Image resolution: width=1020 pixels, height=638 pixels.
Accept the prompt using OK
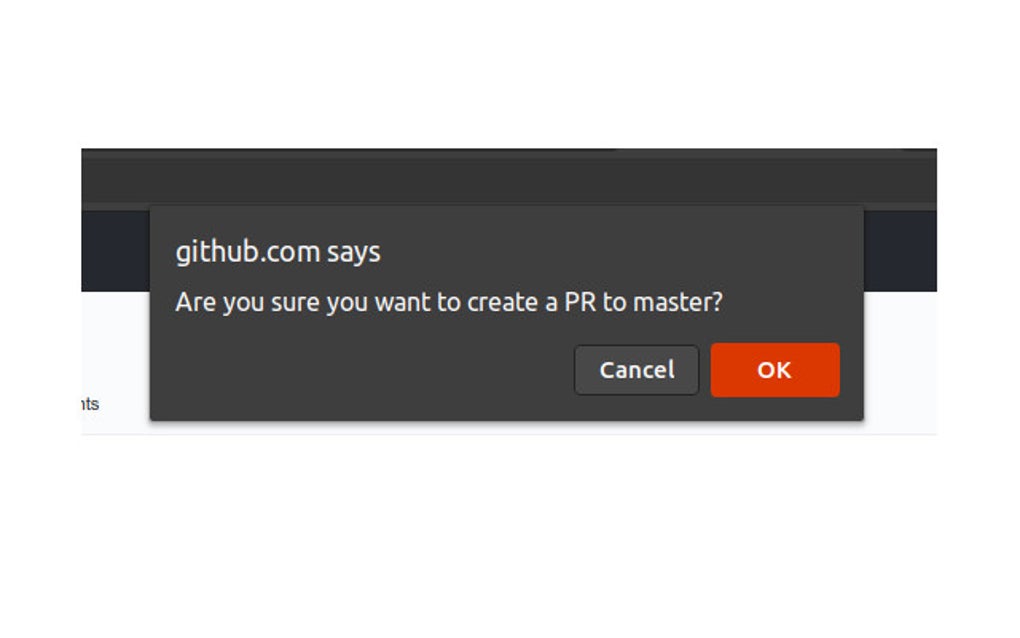(775, 369)
